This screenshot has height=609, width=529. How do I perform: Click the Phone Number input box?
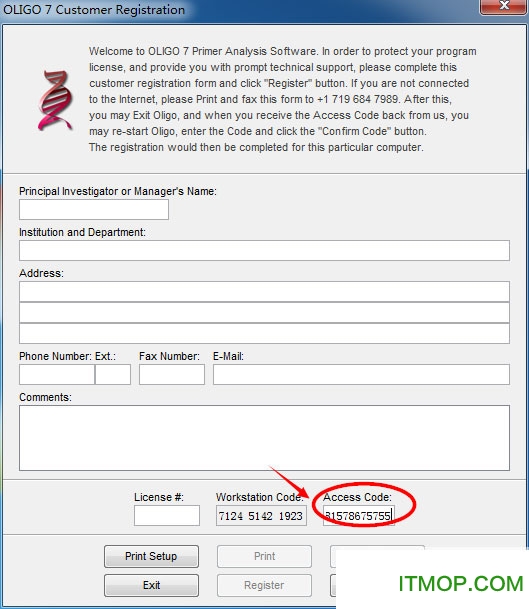click(57, 374)
